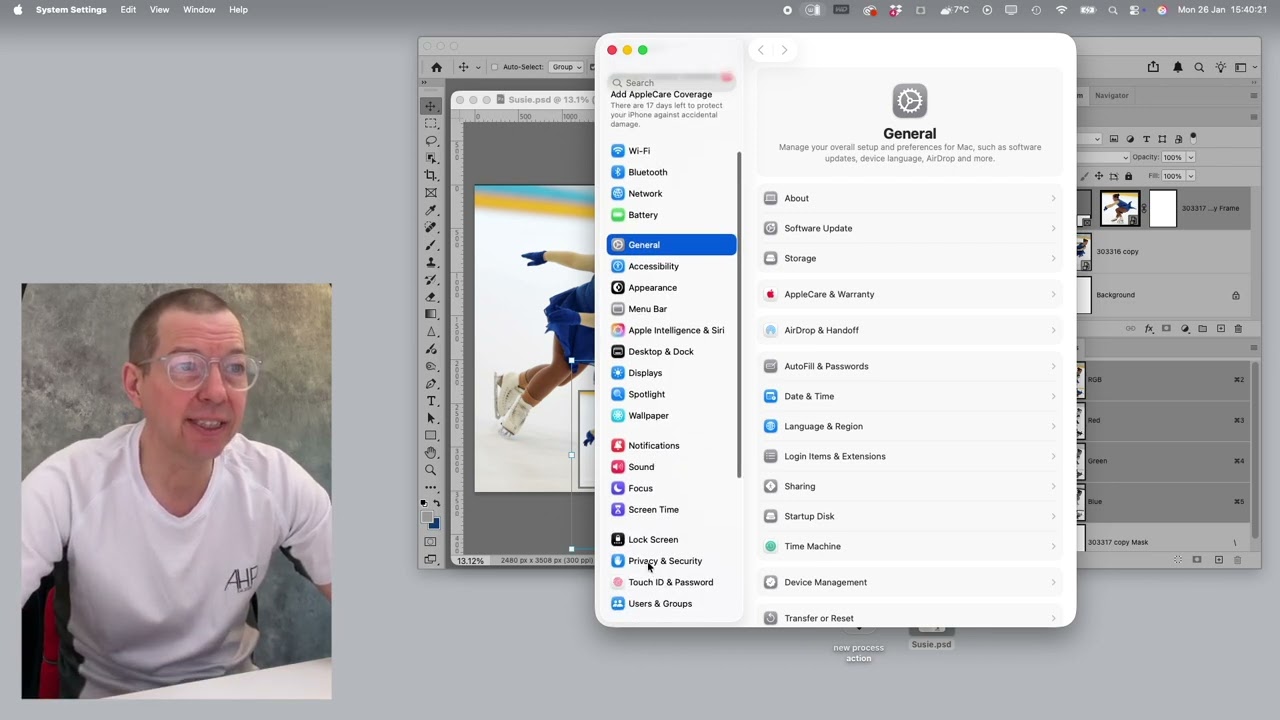Open Storage settings row
The image size is (1280, 720).
pos(910,258)
